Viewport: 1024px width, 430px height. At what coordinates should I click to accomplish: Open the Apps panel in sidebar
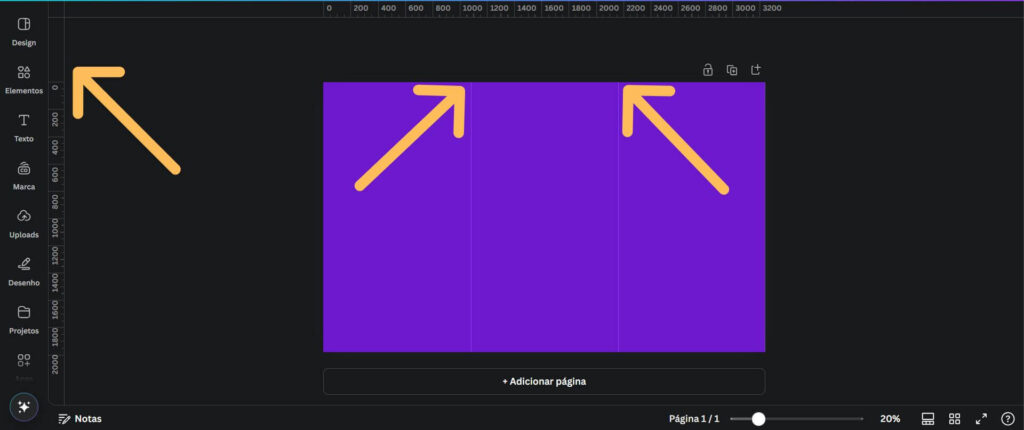24,364
